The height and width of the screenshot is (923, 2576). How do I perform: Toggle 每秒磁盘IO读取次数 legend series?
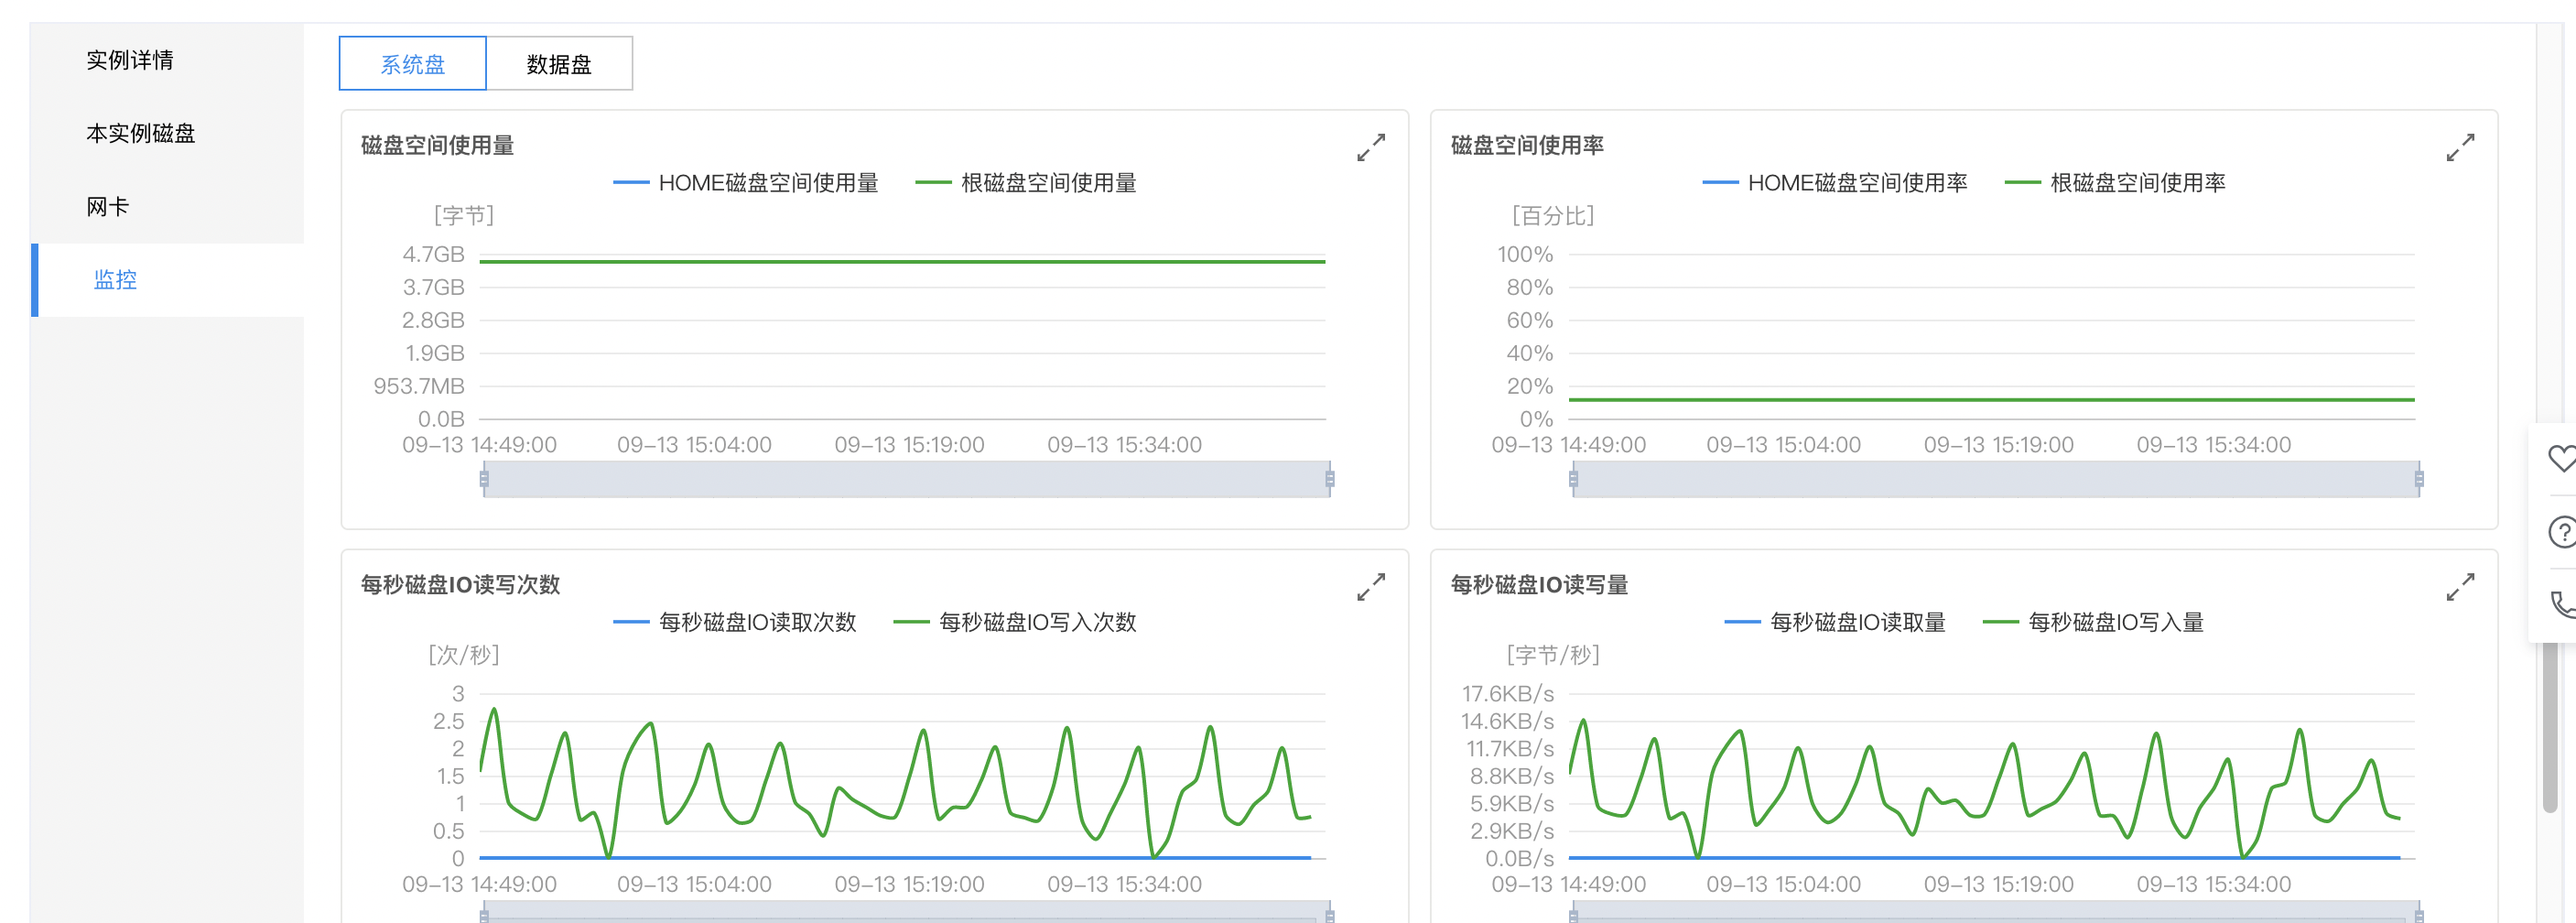735,622
